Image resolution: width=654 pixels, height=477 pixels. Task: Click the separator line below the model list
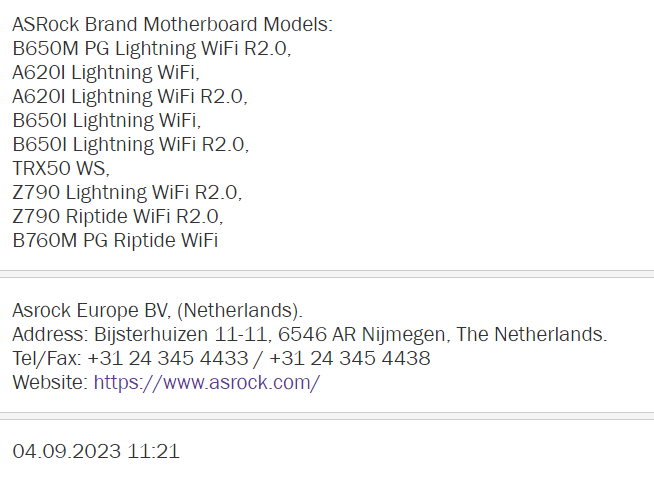pos(327,273)
